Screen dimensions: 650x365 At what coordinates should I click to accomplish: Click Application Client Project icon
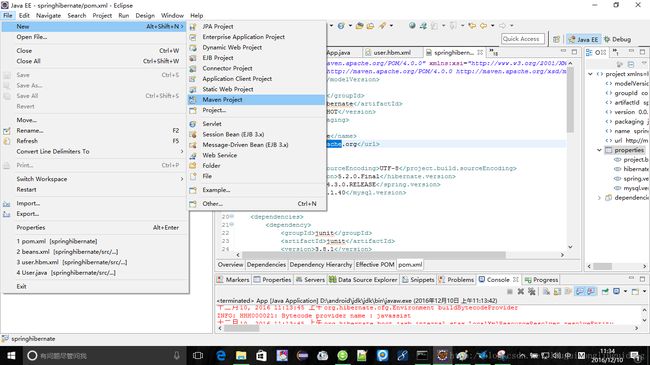point(193,79)
